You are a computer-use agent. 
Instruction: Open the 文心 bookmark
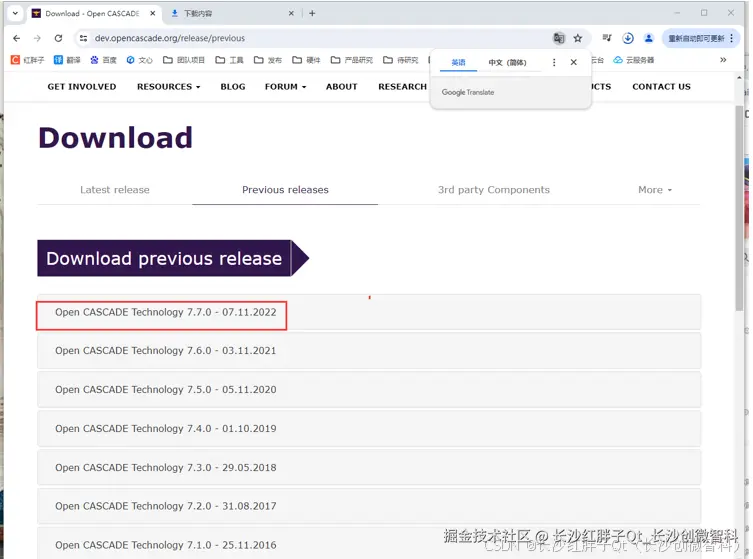tap(139, 60)
